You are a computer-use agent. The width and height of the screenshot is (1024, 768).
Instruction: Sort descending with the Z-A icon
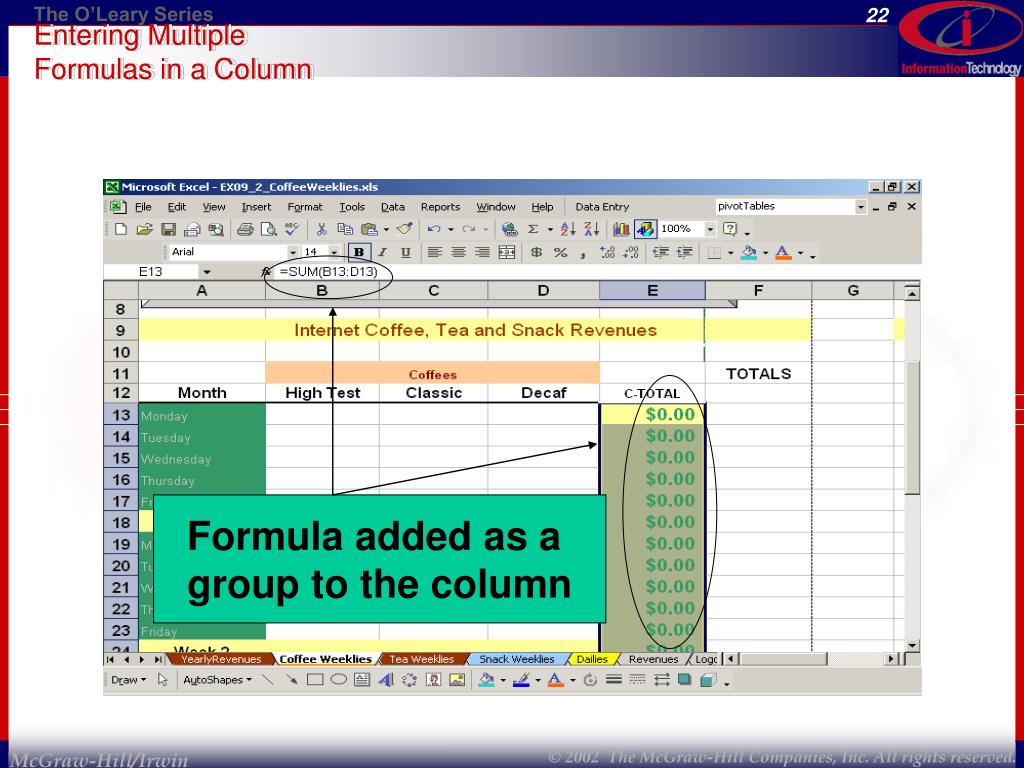(x=592, y=229)
